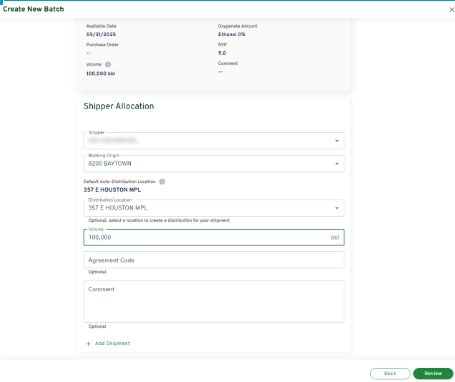This screenshot has width=455, height=382.
Task: Click the Shipper Allocation heading
Action: click(x=119, y=106)
